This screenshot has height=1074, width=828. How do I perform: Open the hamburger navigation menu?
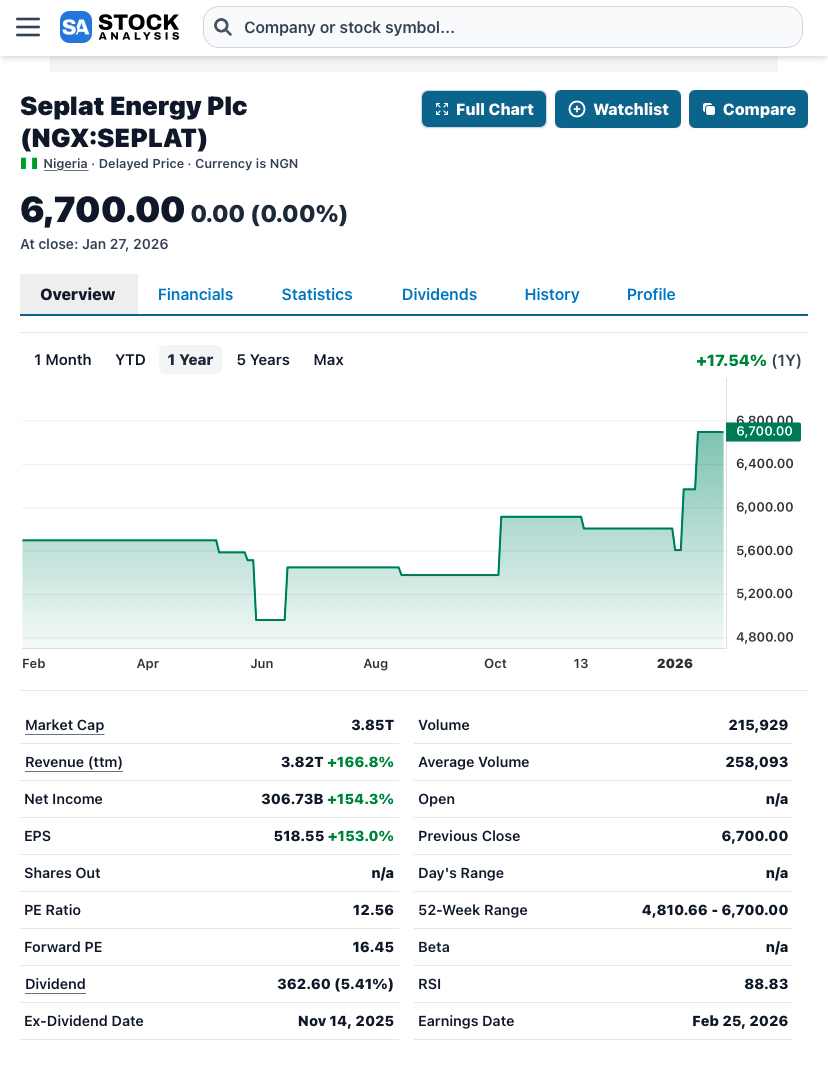click(28, 27)
